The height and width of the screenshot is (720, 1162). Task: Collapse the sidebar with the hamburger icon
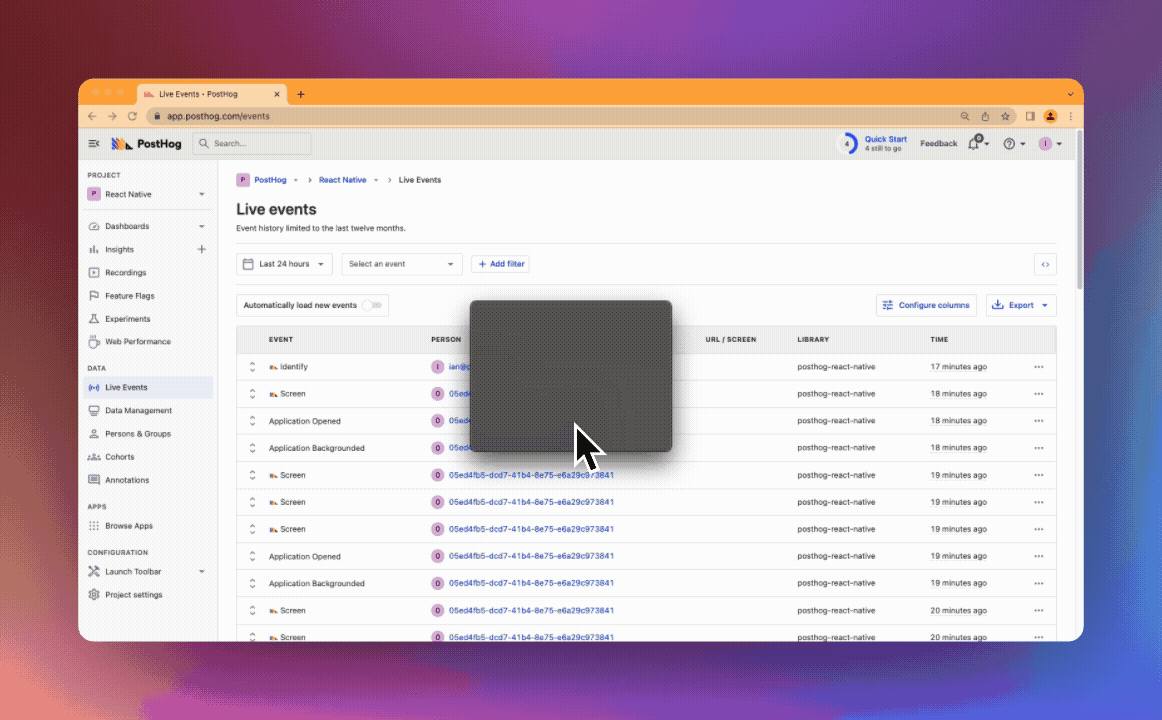click(94, 144)
